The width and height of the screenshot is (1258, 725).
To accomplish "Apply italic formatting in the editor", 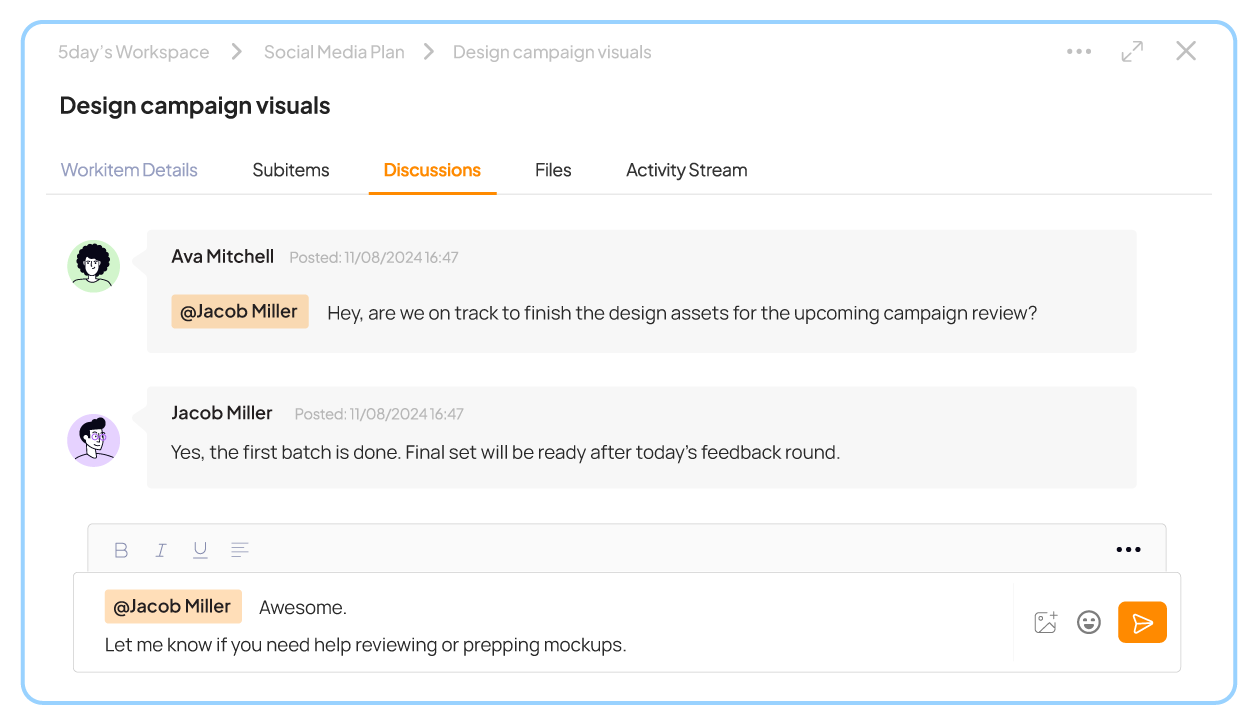I will pos(160,550).
